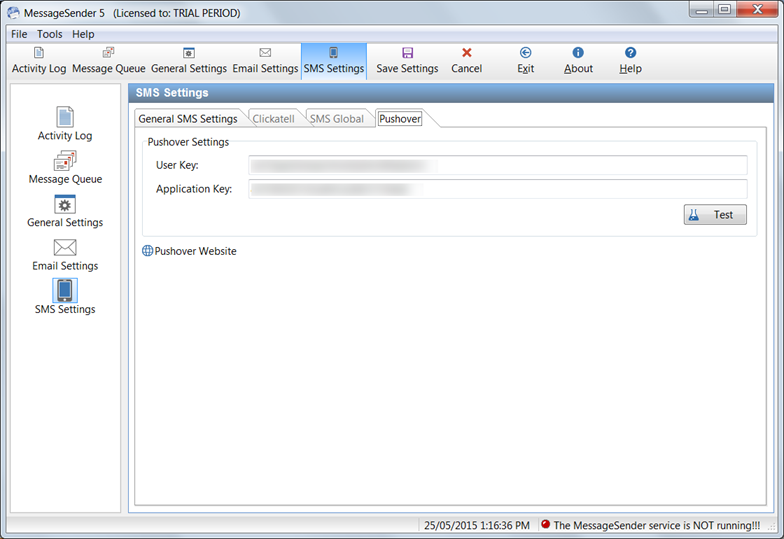The width and height of the screenshot is (784, 539).
Task: Open Email Settings from the top toolbar
Action: [x=265, y=61]
